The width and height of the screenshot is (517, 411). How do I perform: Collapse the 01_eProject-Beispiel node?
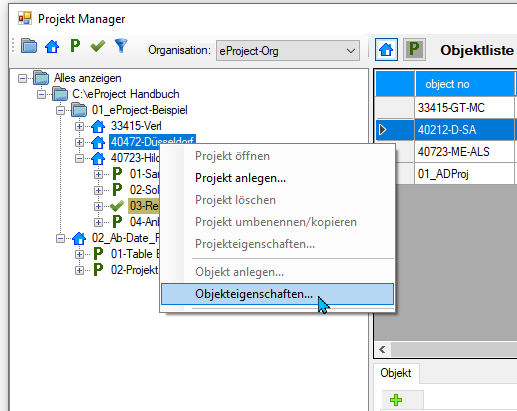[x=60, y=110]
